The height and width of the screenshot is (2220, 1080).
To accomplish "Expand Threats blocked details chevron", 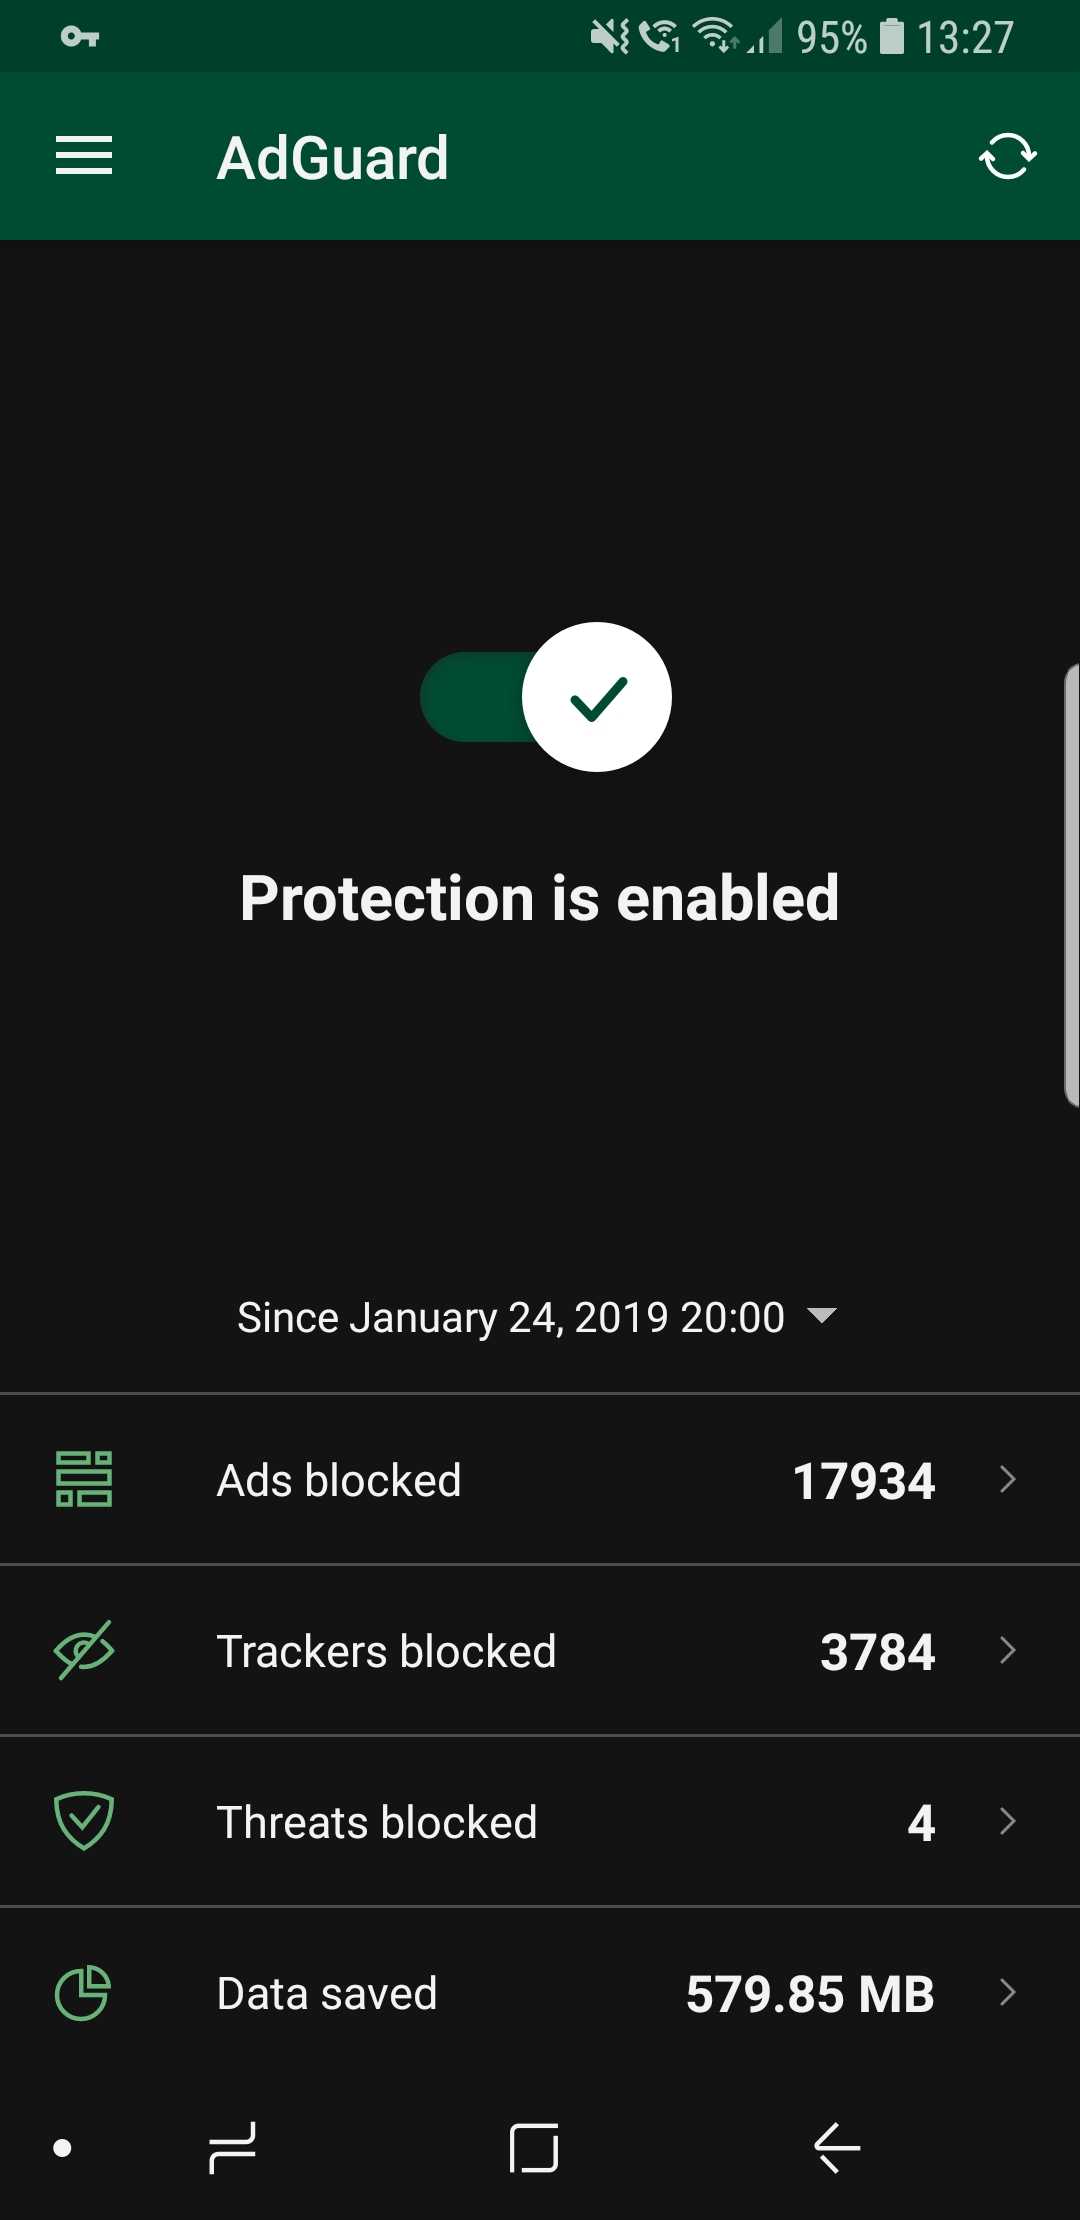I will 1008,1821.
